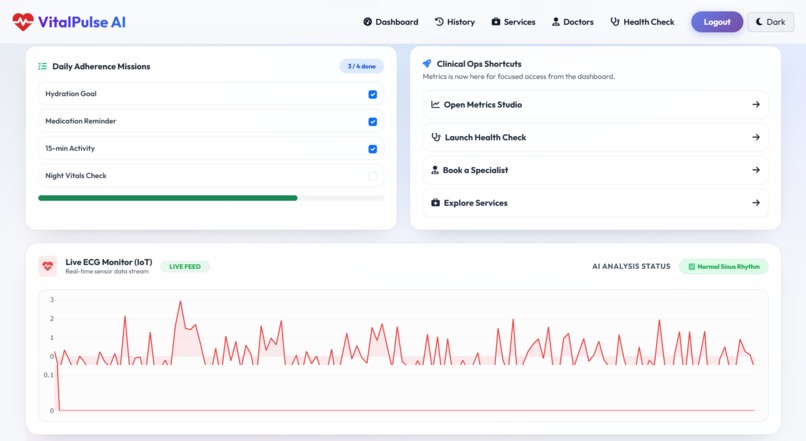This screenshot has height=441, width=806.
Task: Open the History nav item
Action: (455, 22)
